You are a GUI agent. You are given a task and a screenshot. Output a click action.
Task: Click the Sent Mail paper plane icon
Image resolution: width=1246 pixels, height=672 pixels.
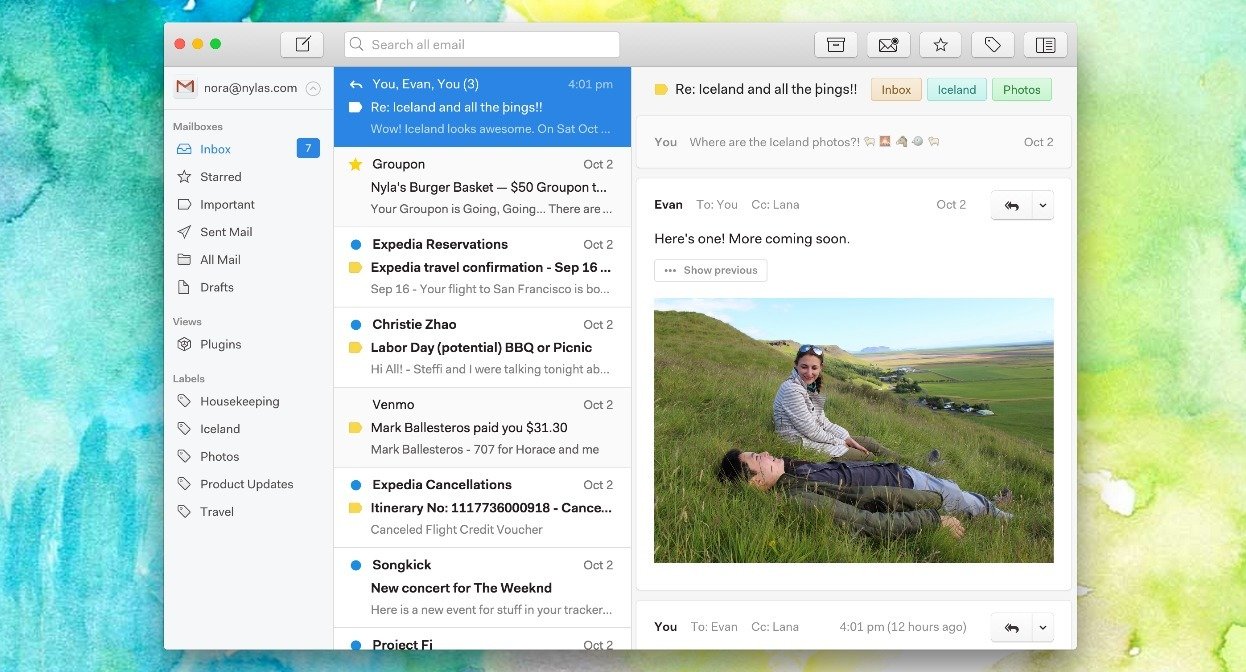[x=184, y=232]
